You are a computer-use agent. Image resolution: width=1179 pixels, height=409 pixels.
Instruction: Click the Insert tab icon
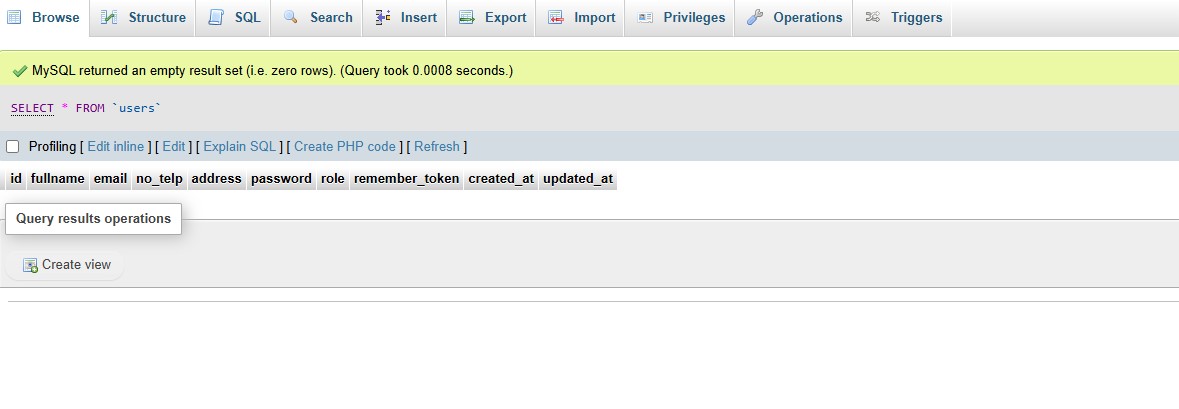[382, 17]
